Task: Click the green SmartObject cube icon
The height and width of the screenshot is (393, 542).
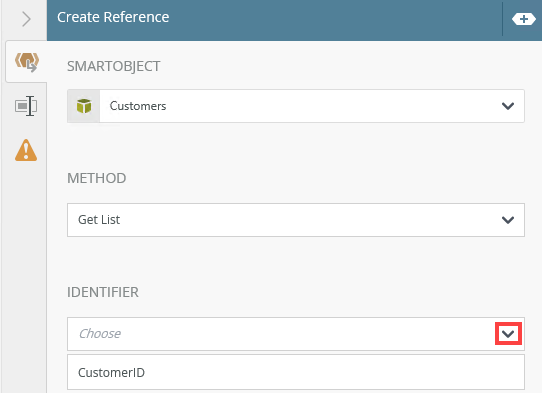Action: coord(84,106)
